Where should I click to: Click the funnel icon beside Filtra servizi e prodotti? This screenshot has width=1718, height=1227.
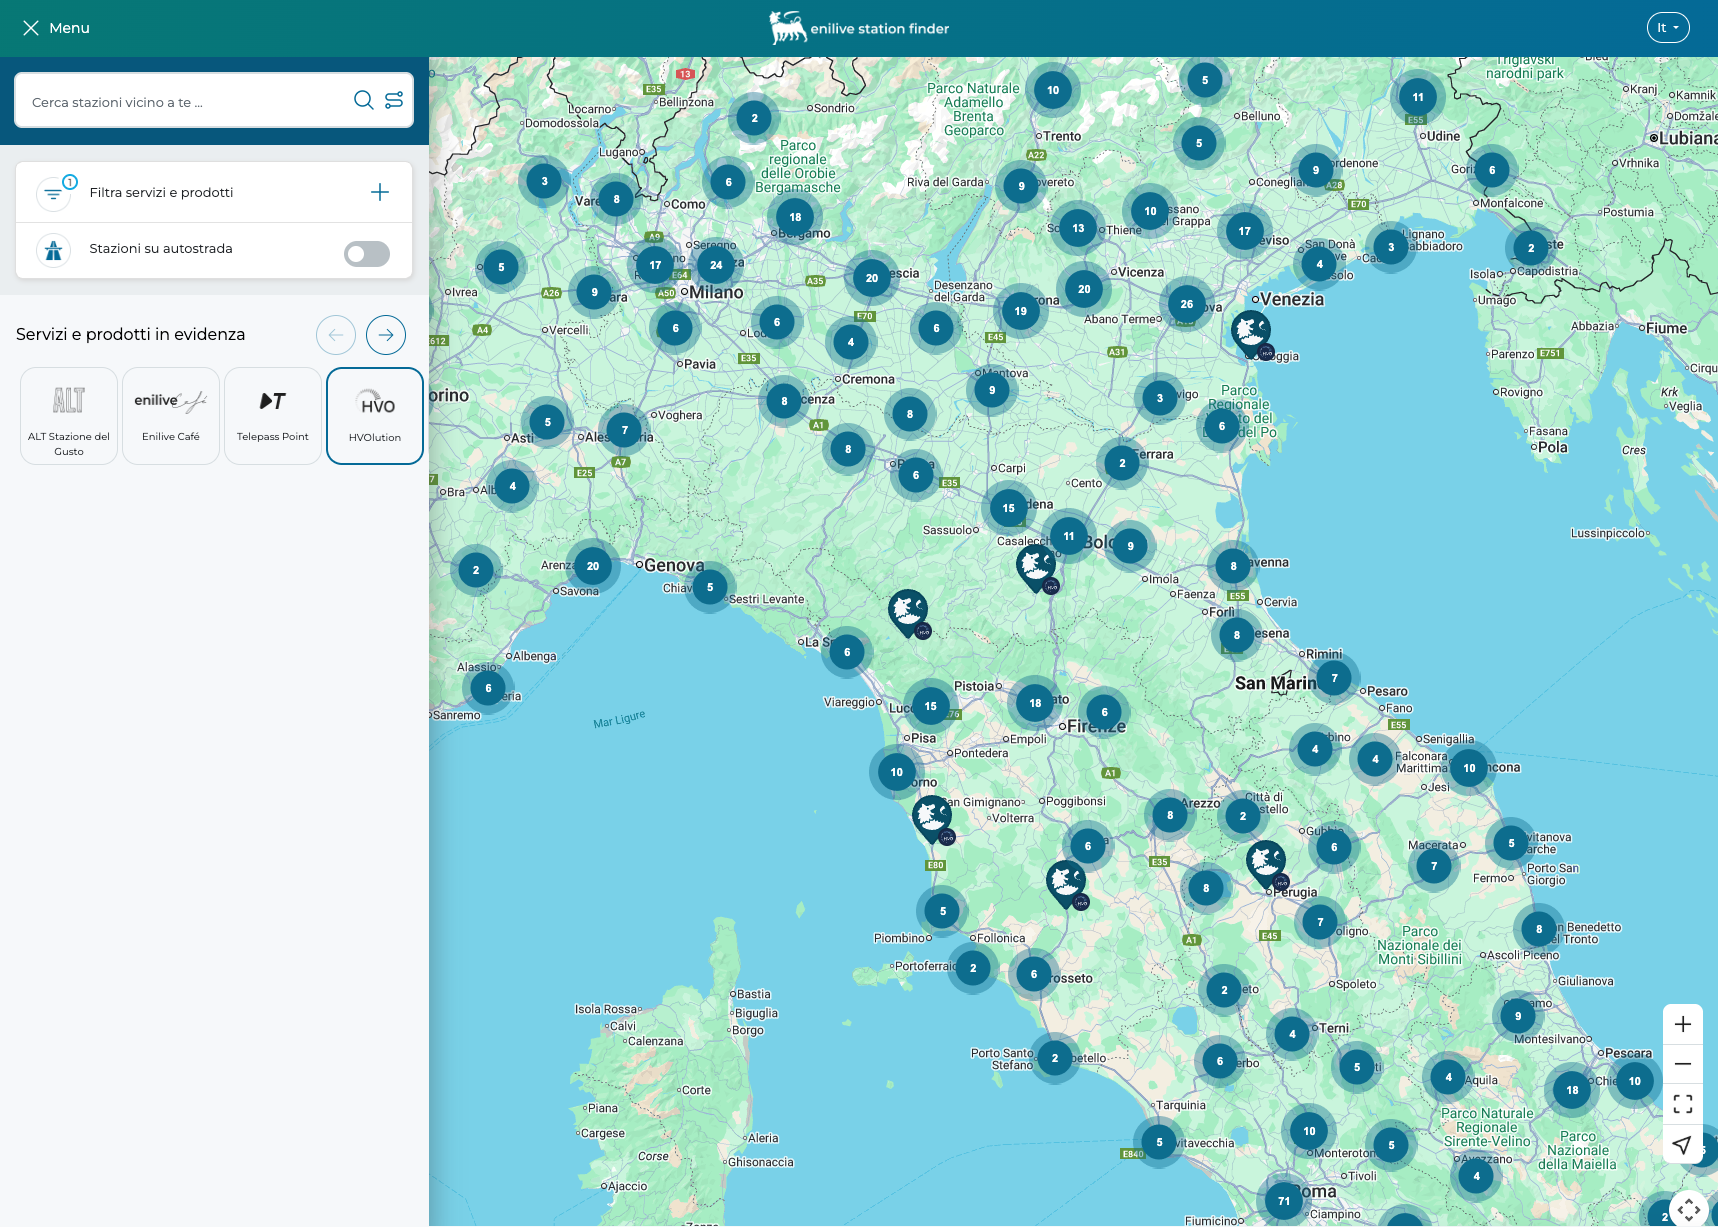53,192
